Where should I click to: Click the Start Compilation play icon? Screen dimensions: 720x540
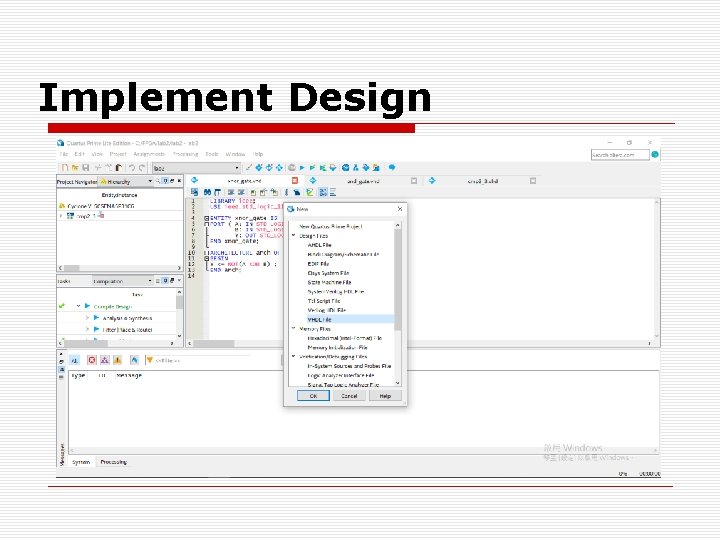pyautogui.click(x=302, y=168)
